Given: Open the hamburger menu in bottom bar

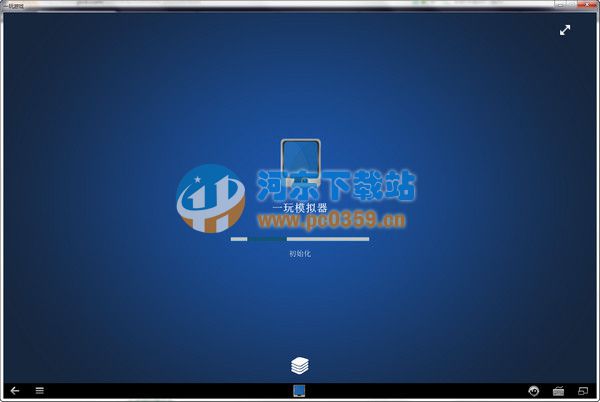Looking at the screenshot, I should tap(40, 391).
